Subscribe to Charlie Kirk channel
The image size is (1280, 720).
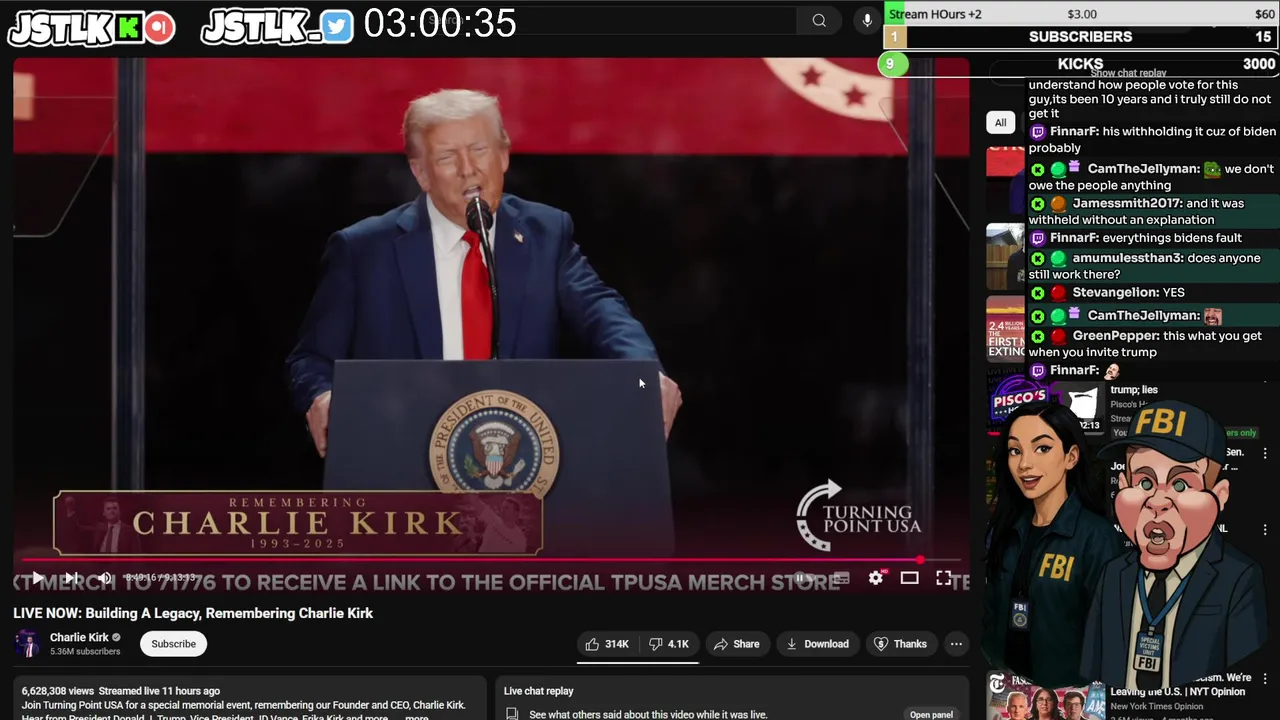174,644
